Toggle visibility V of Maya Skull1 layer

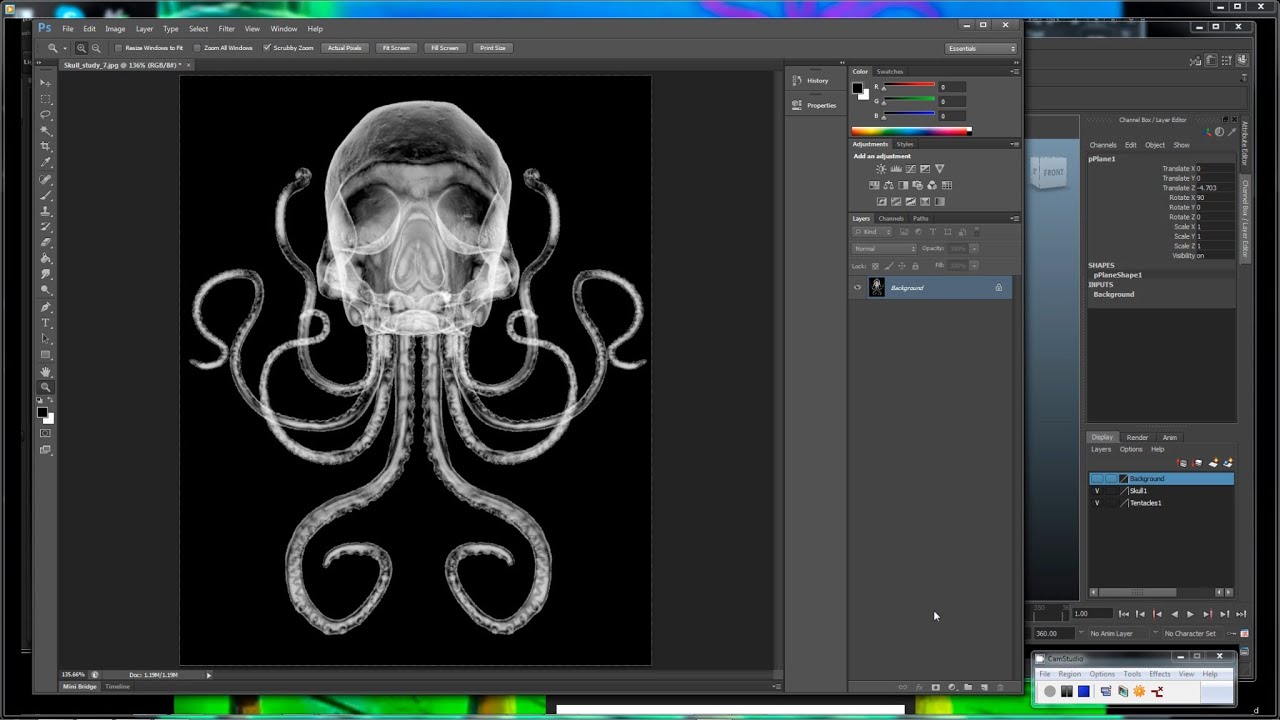[1097, 491]
